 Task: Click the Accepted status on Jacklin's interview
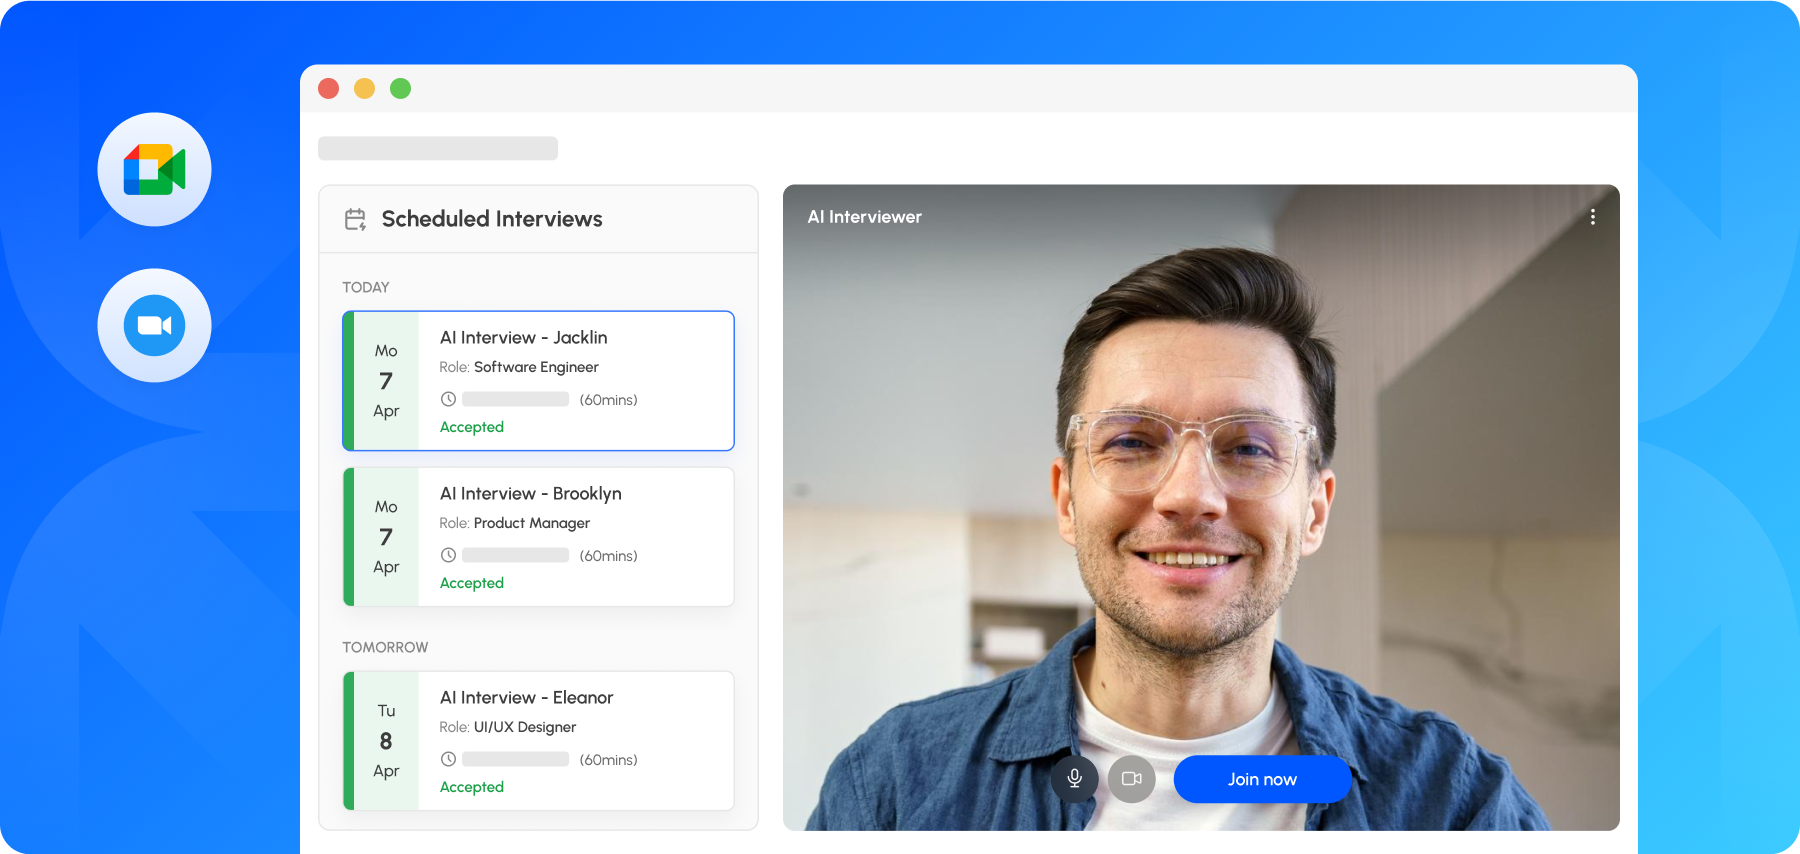pyautogui.click(x=472, y=427)
